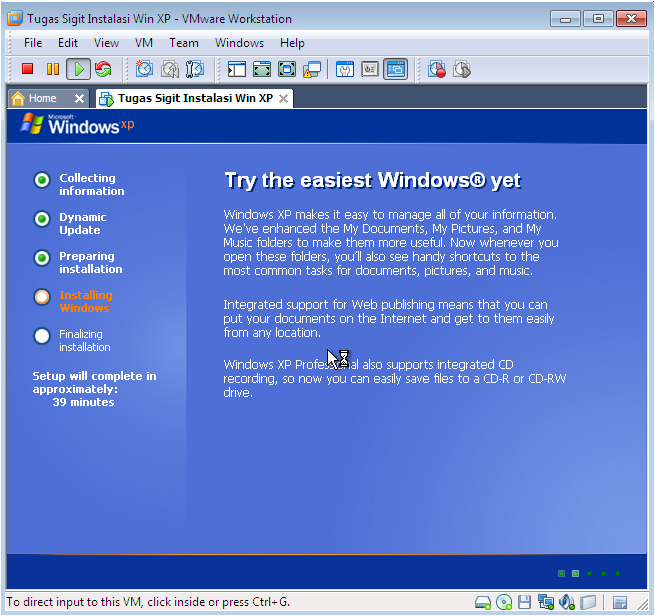
Task: Click the network adapter status icon
Action: [546, 602]
